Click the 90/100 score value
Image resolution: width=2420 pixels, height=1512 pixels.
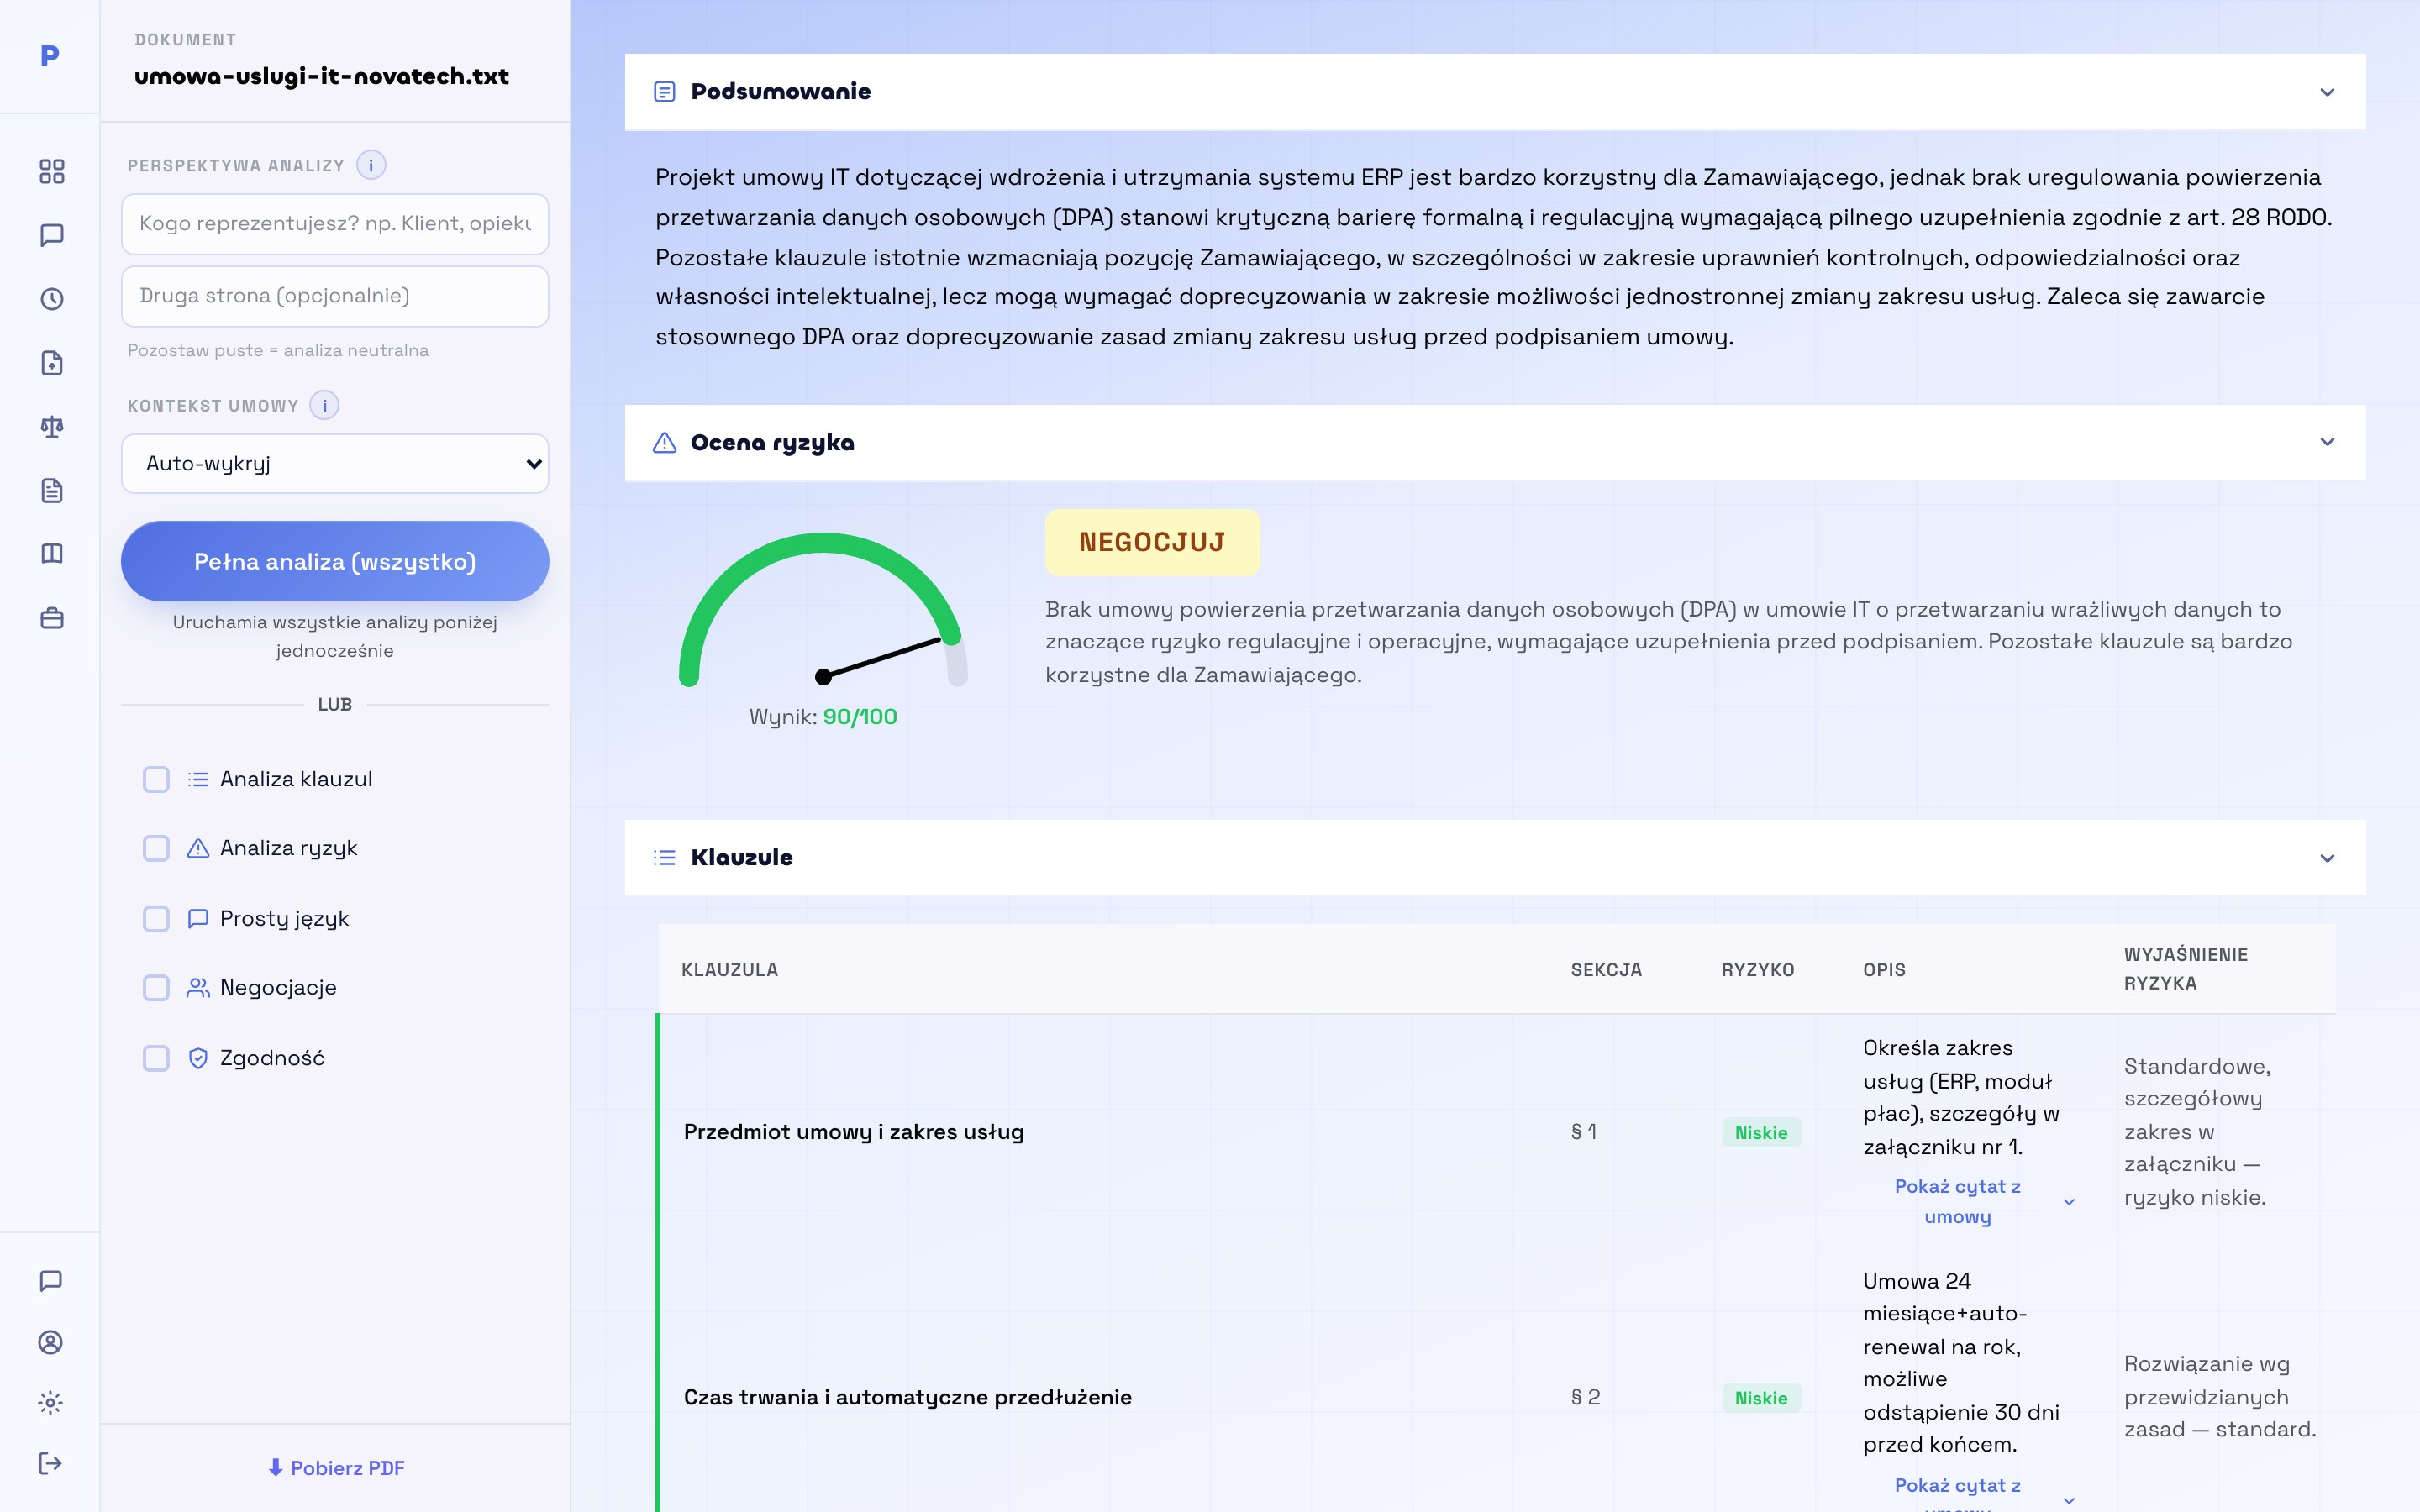[x=860, y=717]
